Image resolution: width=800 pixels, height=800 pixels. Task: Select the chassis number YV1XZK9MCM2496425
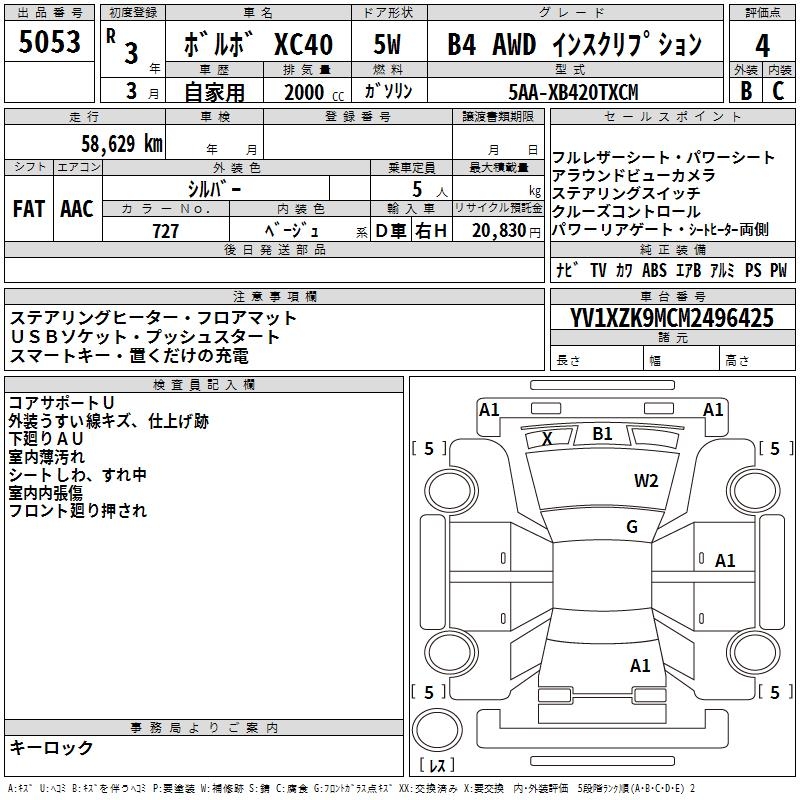[672, 318]
